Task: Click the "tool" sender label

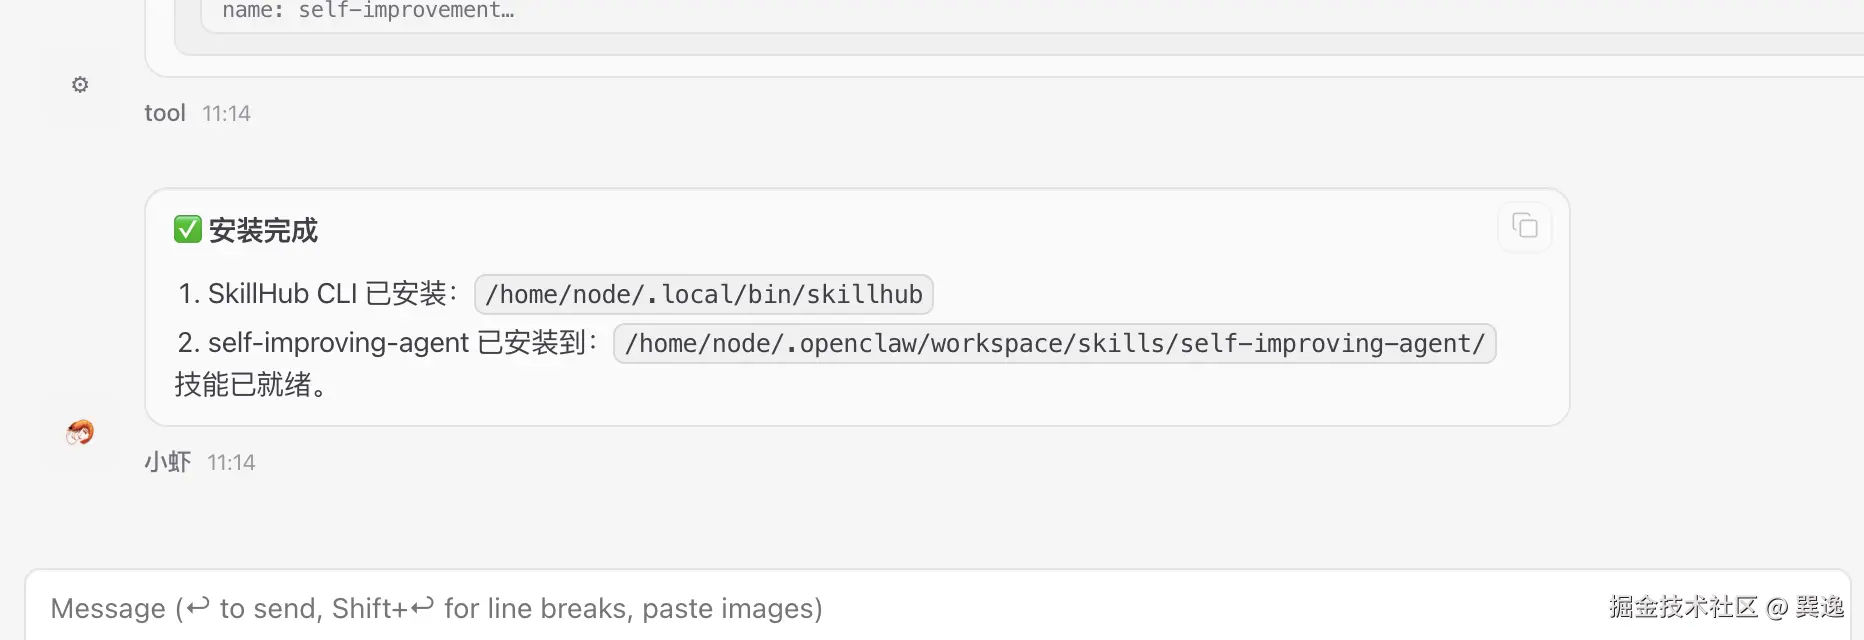Action: click(x=165, y=113)
